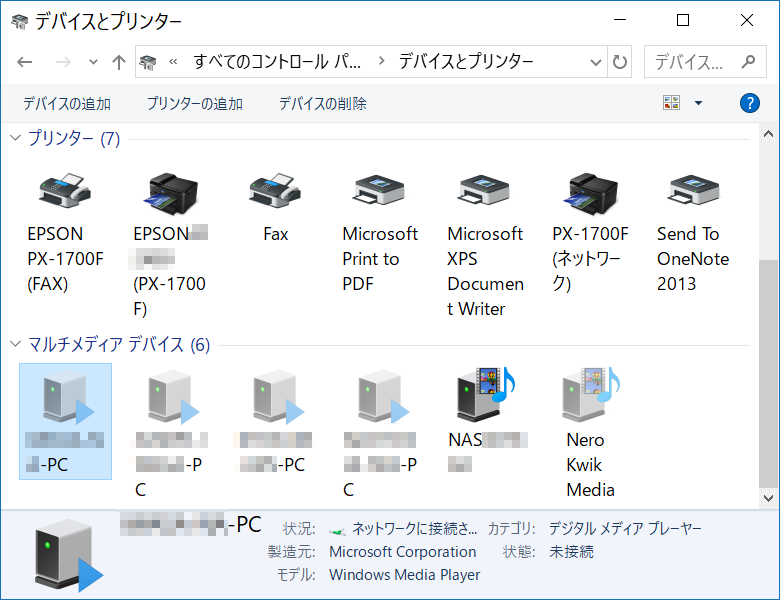Click the scrollbar down arrow
Image resolution: width=780 pixels, height=600 pixels.
coord(768,498)
